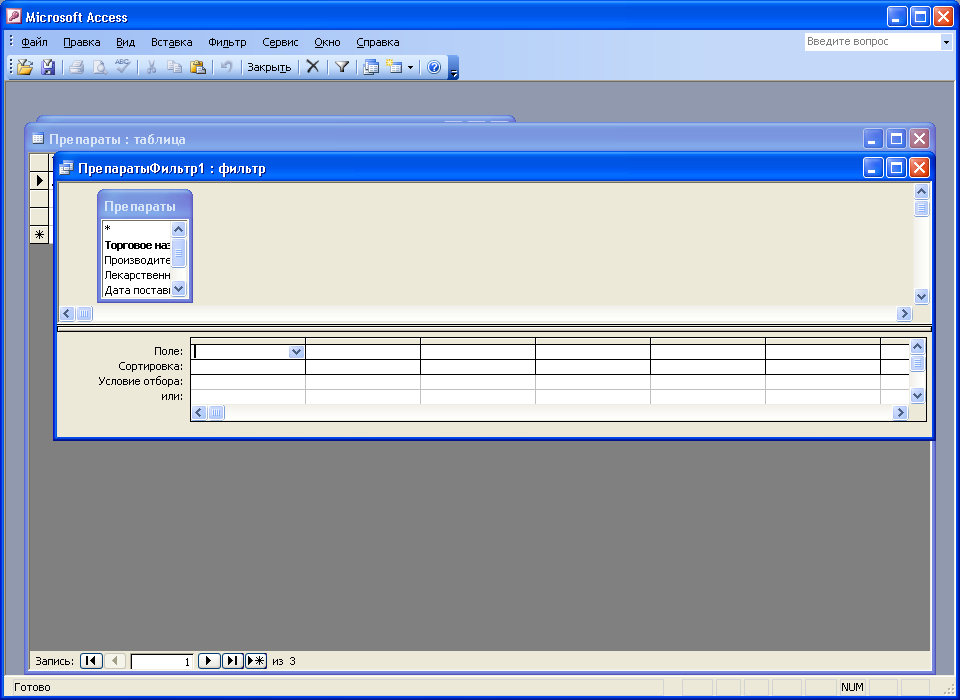Select Лекарственн field in Препараты list
Image resolution: width=960 pixels, height=700 pixels.
[x=136, y=275]
